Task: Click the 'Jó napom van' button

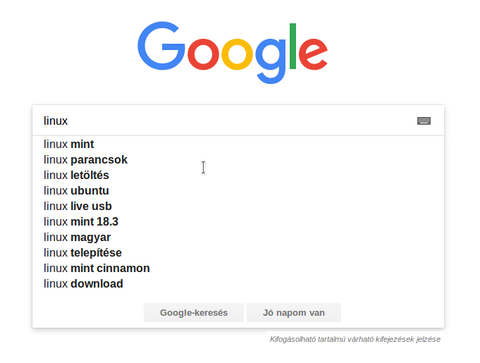Action: [x=294, y=313]
